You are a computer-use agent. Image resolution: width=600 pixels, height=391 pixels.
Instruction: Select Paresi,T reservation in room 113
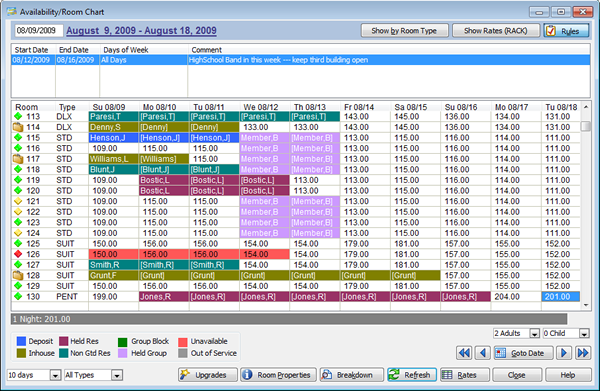pos(114,117)
